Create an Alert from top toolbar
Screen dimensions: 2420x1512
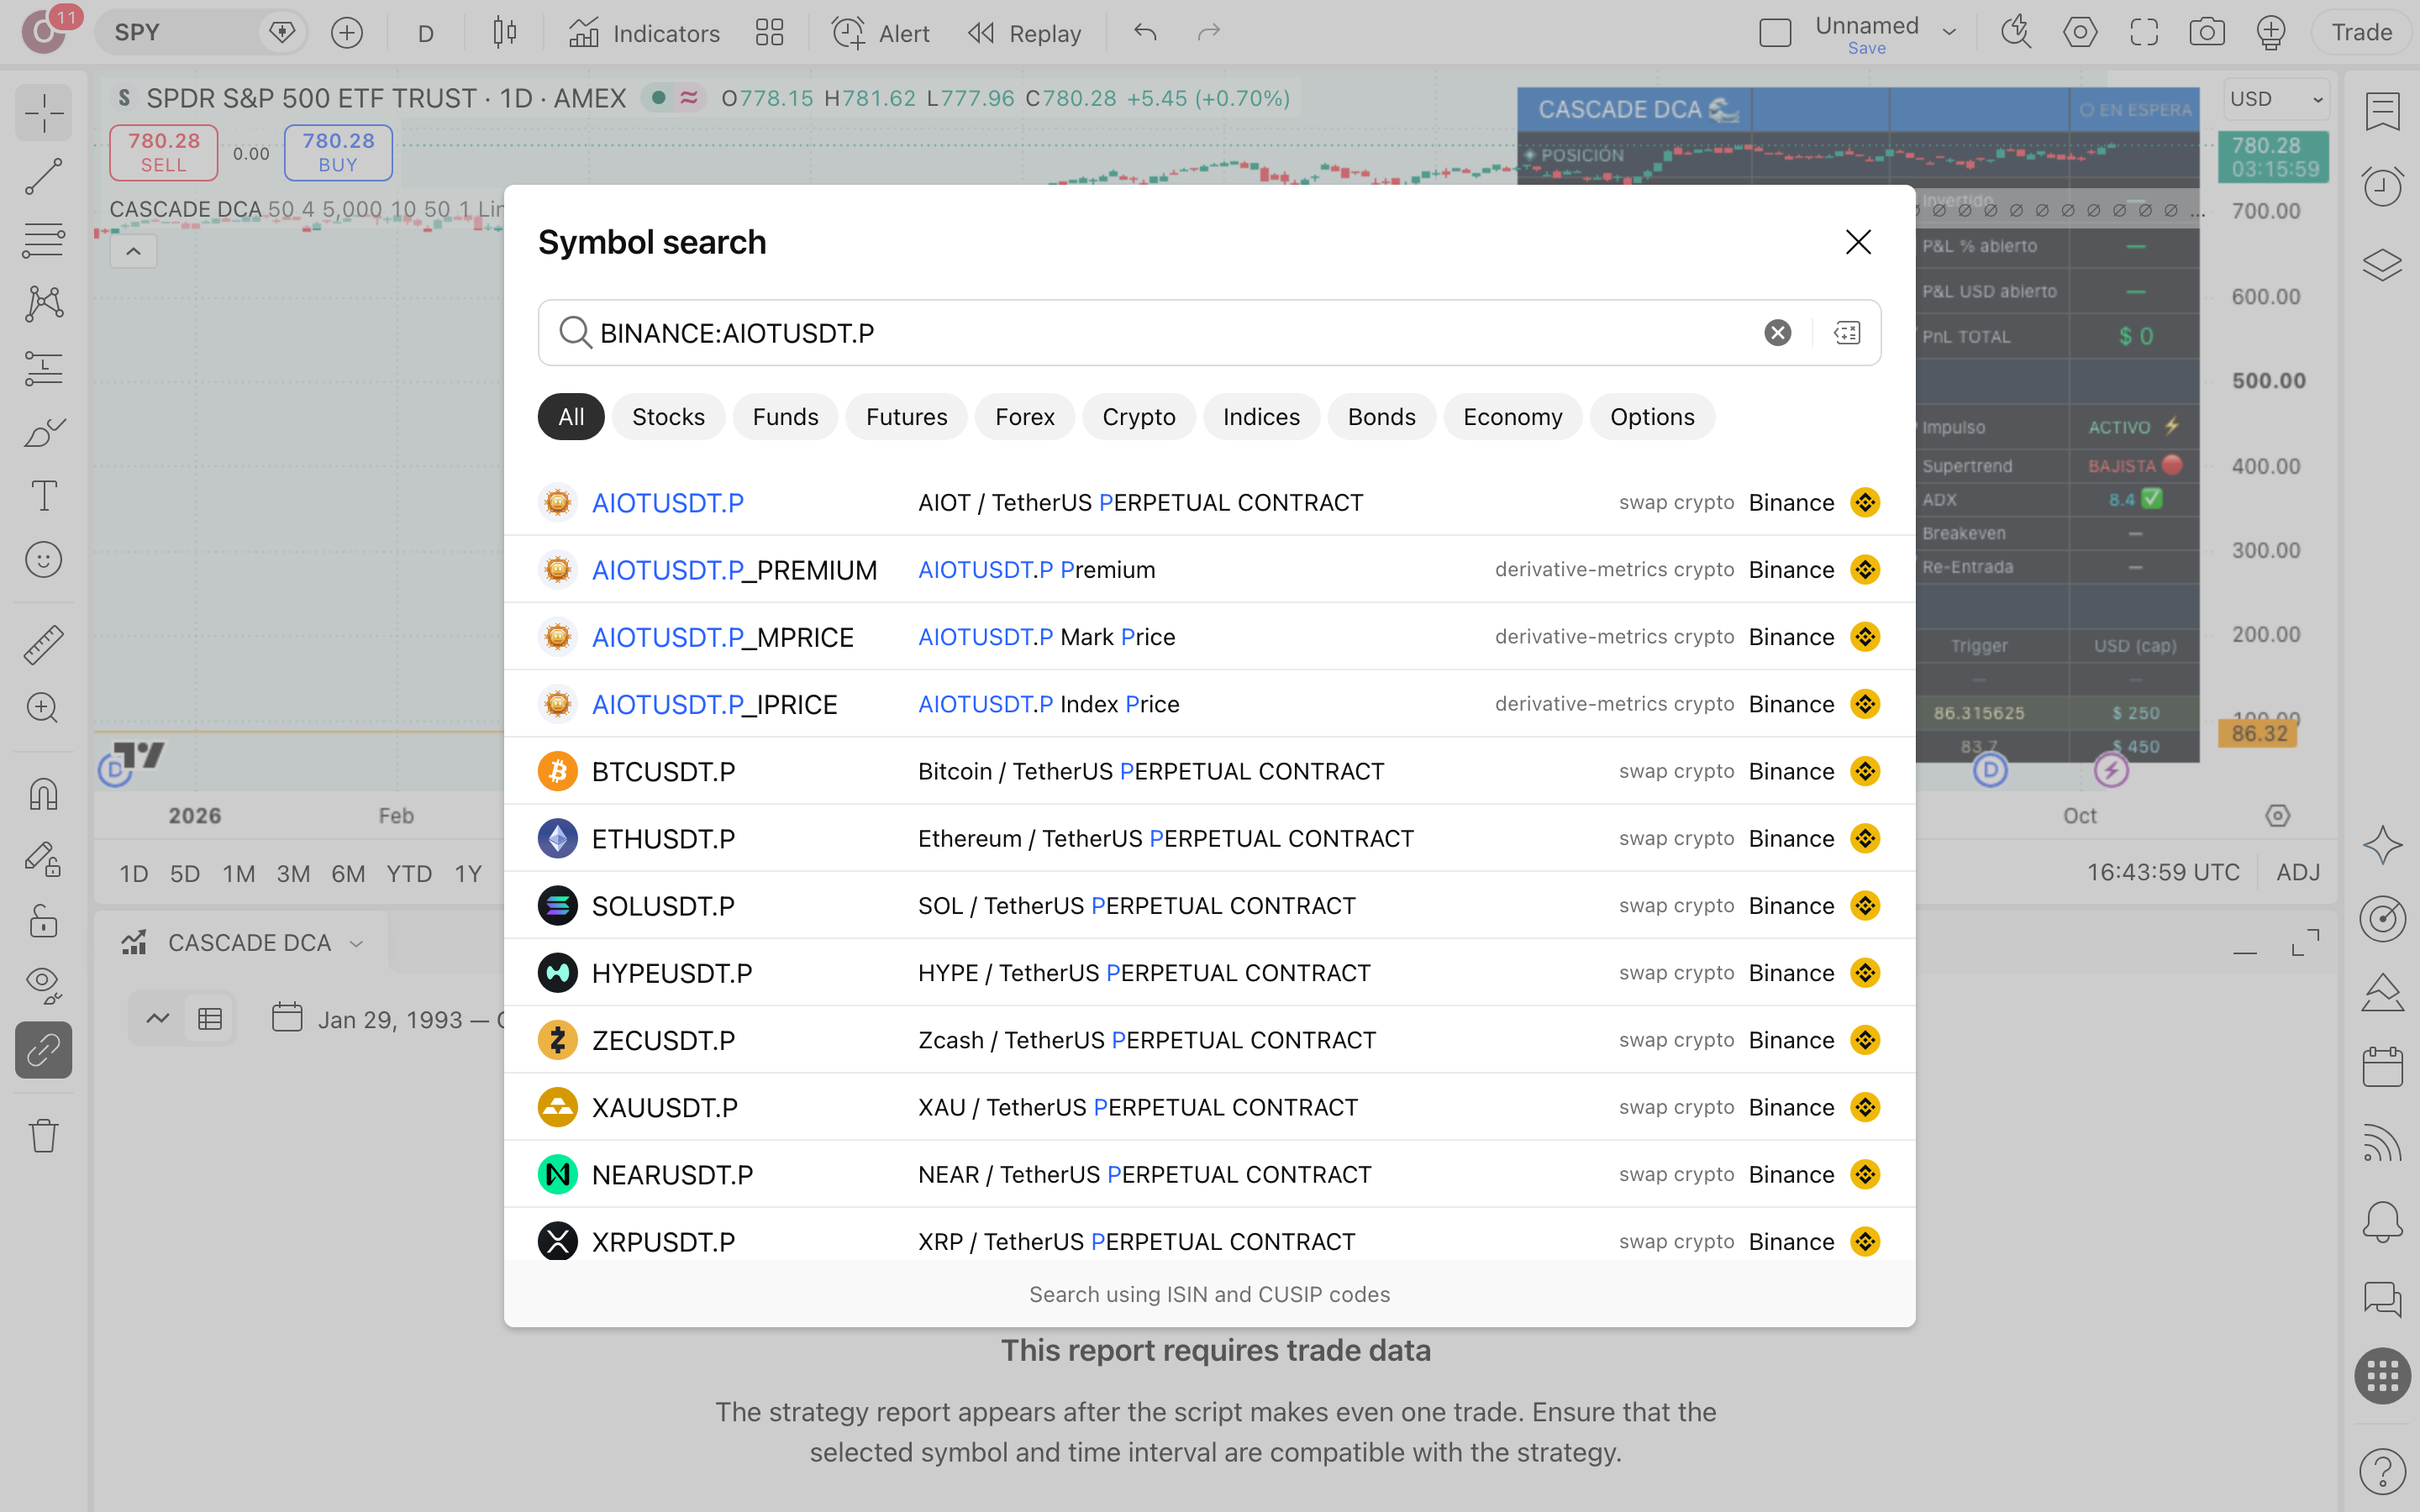click(881, 33)
